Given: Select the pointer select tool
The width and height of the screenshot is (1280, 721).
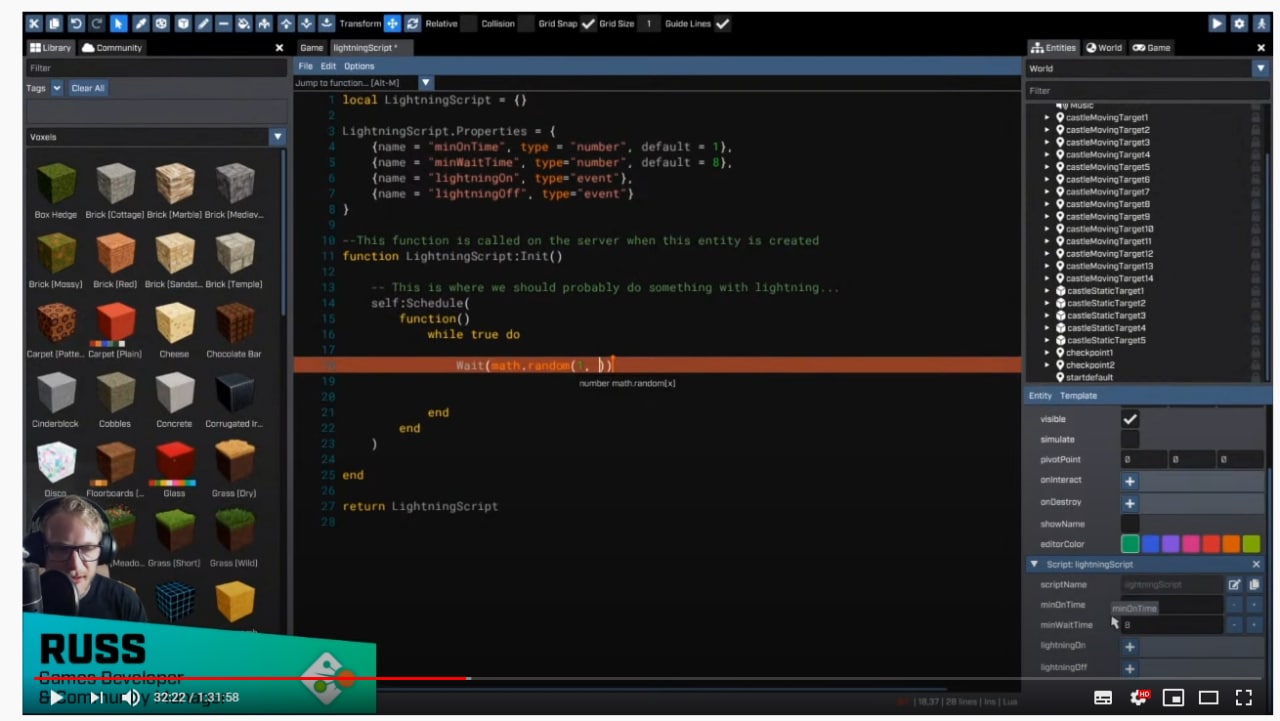Looking at the screenshot, I should pos(119,23).
